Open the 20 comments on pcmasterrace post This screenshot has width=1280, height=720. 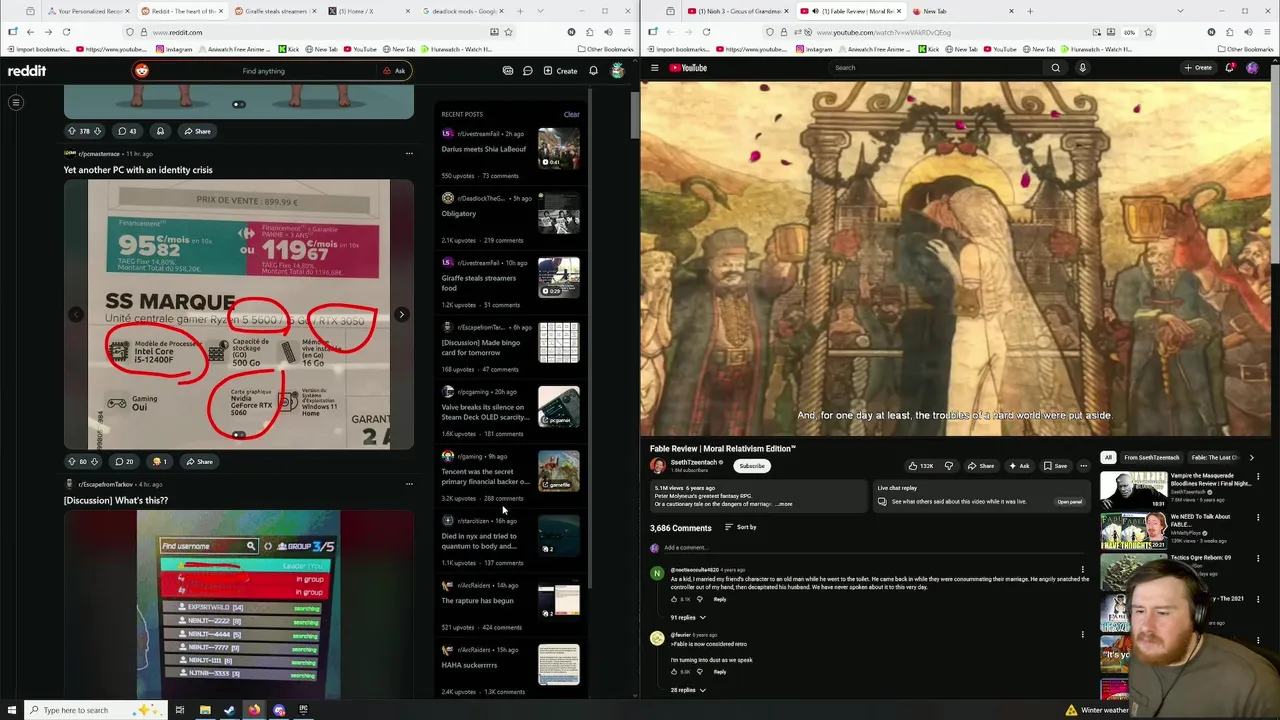(124, 462)
